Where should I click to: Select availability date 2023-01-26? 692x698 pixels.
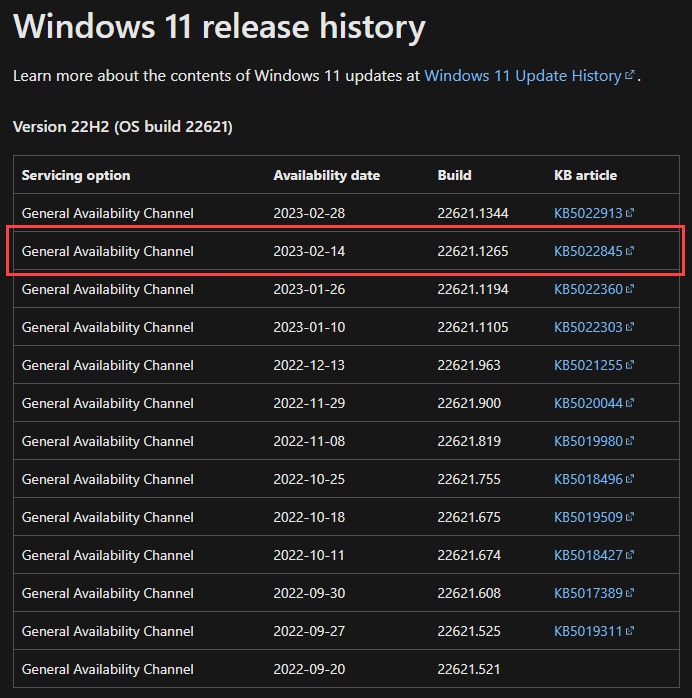click(x=309, y=289)
